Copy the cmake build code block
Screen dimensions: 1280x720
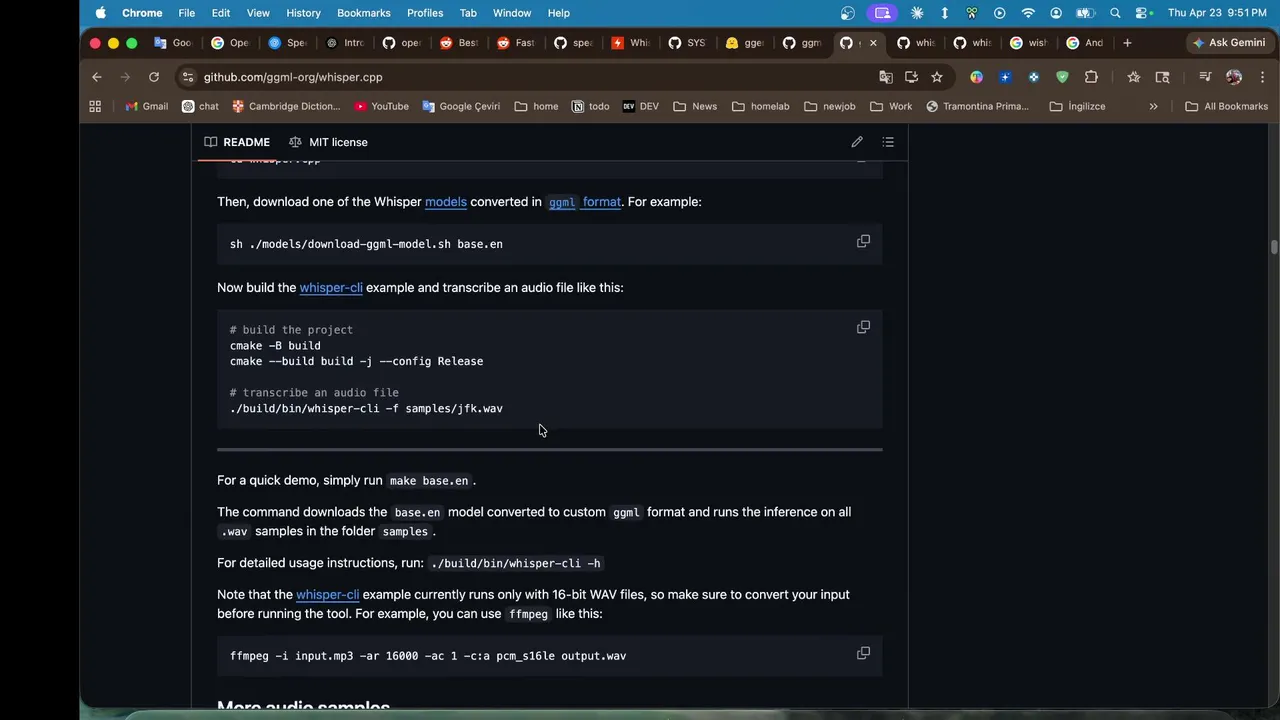click(863, 327)
